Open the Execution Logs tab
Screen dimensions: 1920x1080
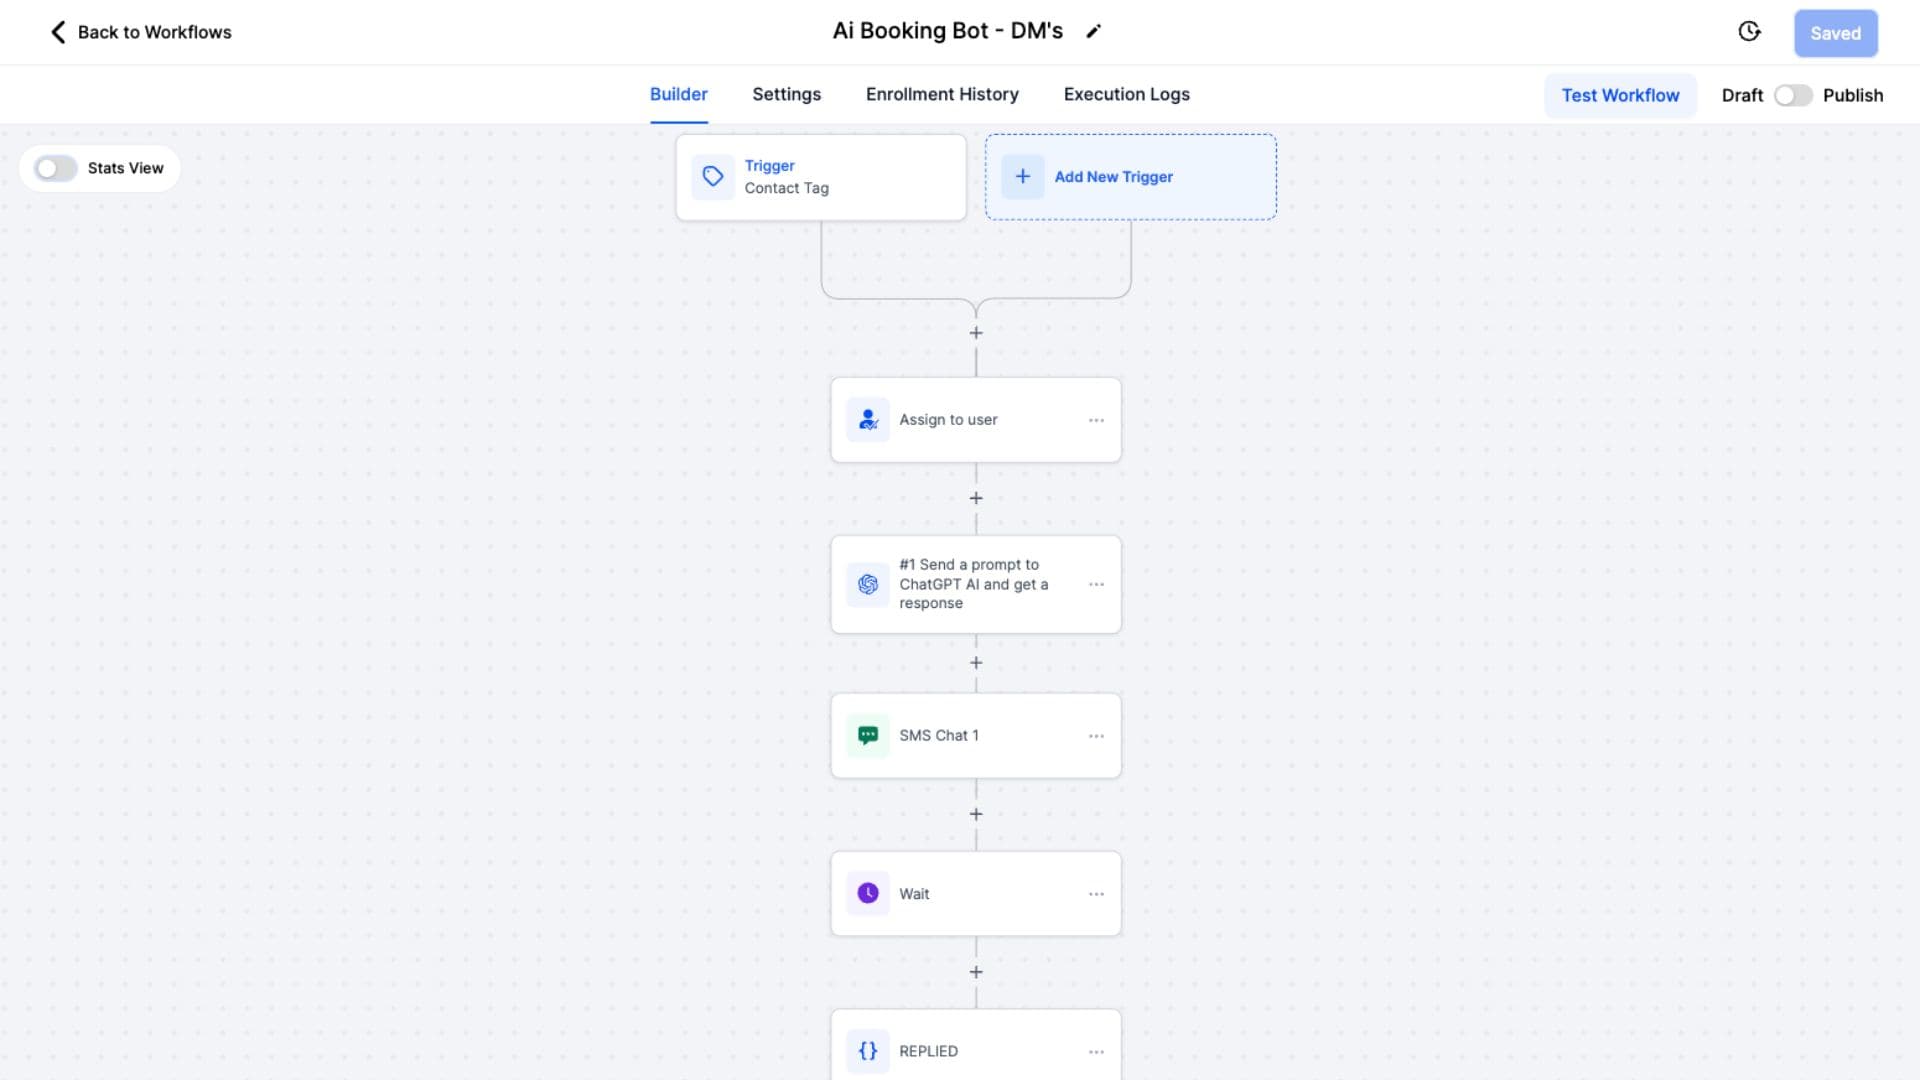[1126, 94]
